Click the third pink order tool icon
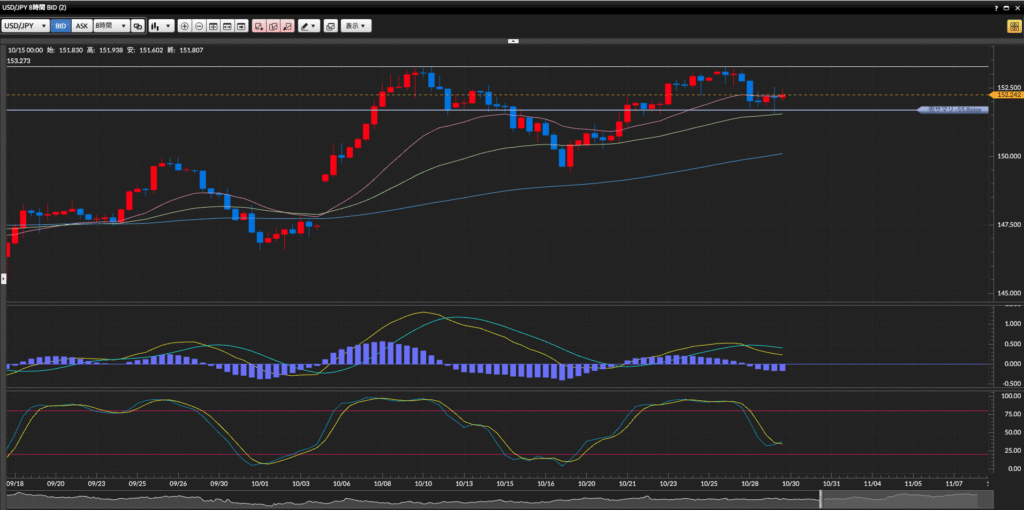1024x510 pixels. (287, 25)
